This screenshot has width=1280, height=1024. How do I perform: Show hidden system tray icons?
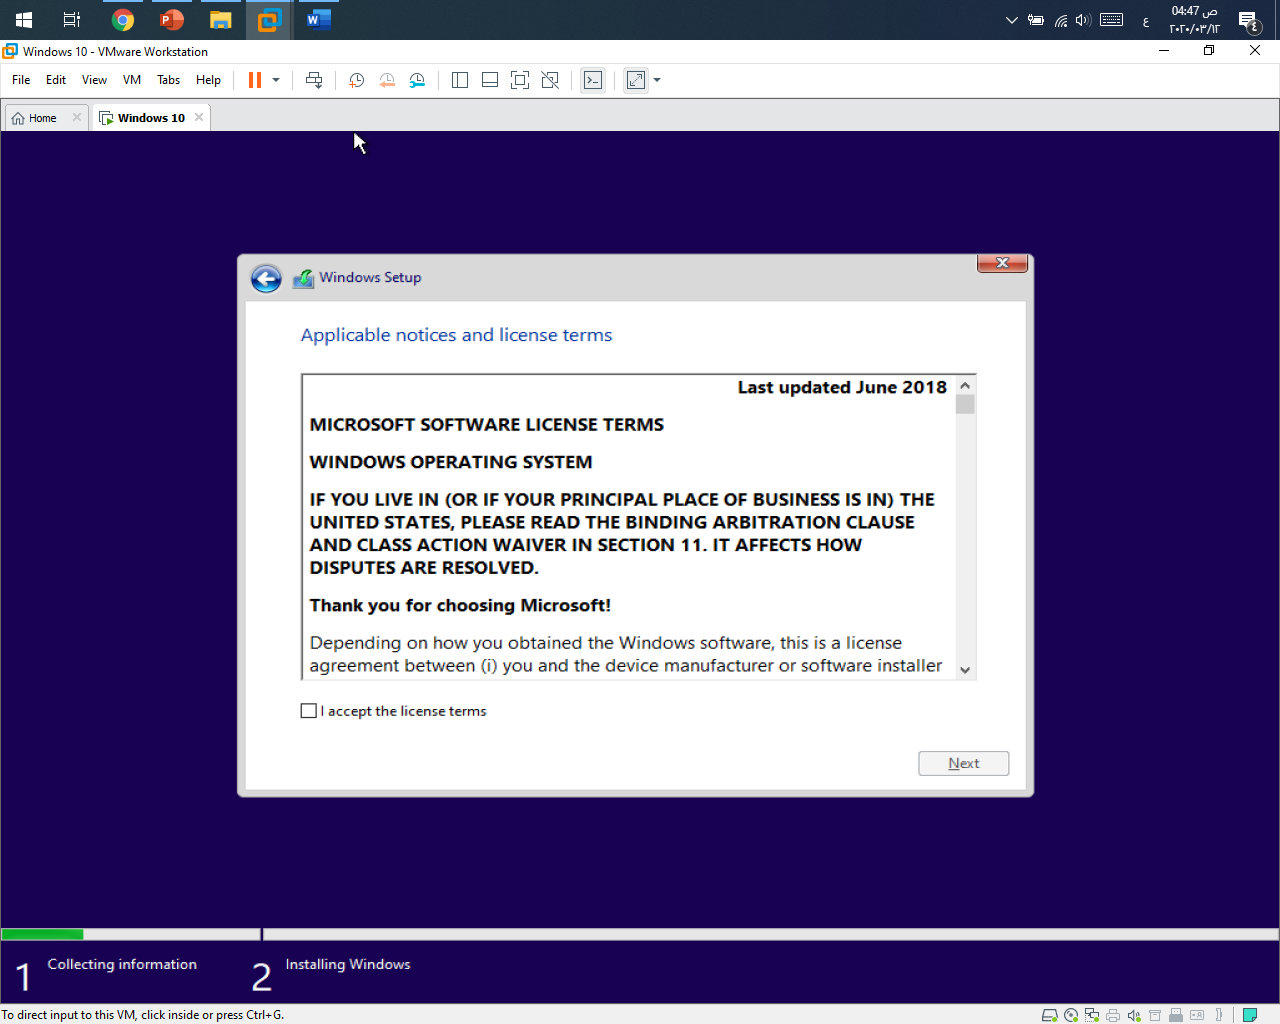pos(1011,20)
